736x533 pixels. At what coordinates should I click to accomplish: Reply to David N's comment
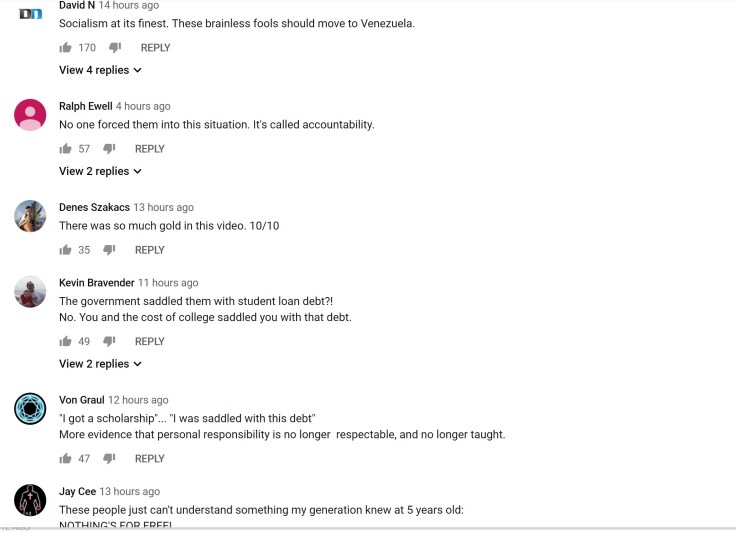(155, 48)
